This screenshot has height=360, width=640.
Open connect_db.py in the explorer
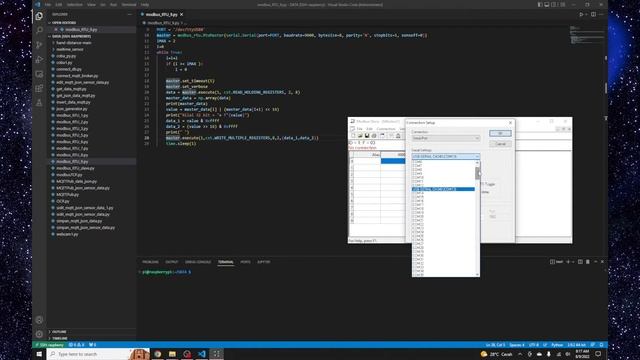[x=69, y=69]
